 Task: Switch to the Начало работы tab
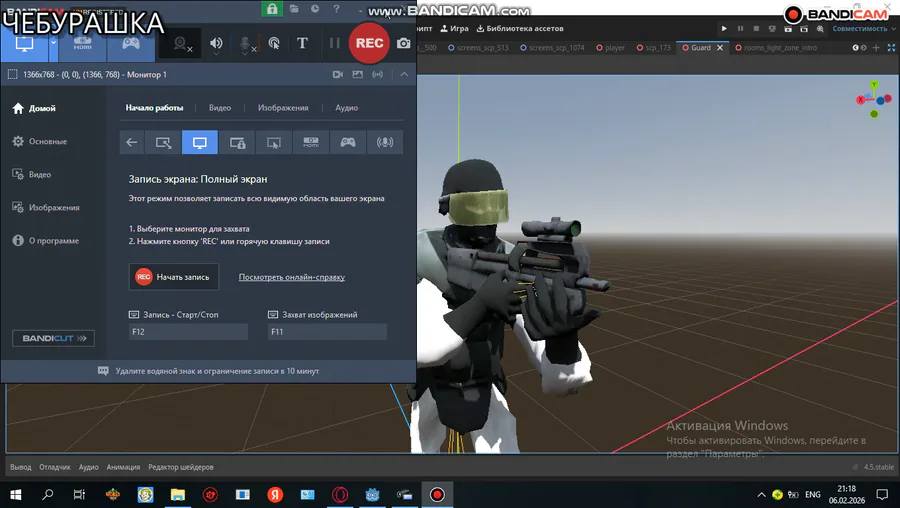[154, 108]
